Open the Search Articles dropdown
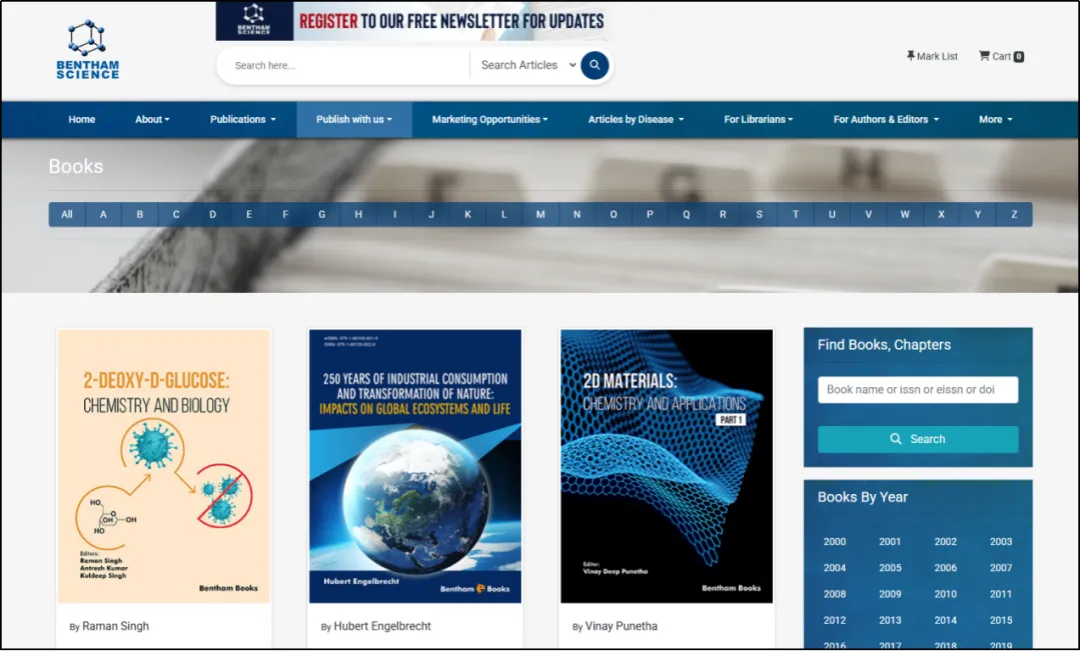The height and width of the screenshot is (651, 1080). click(528, 65)
